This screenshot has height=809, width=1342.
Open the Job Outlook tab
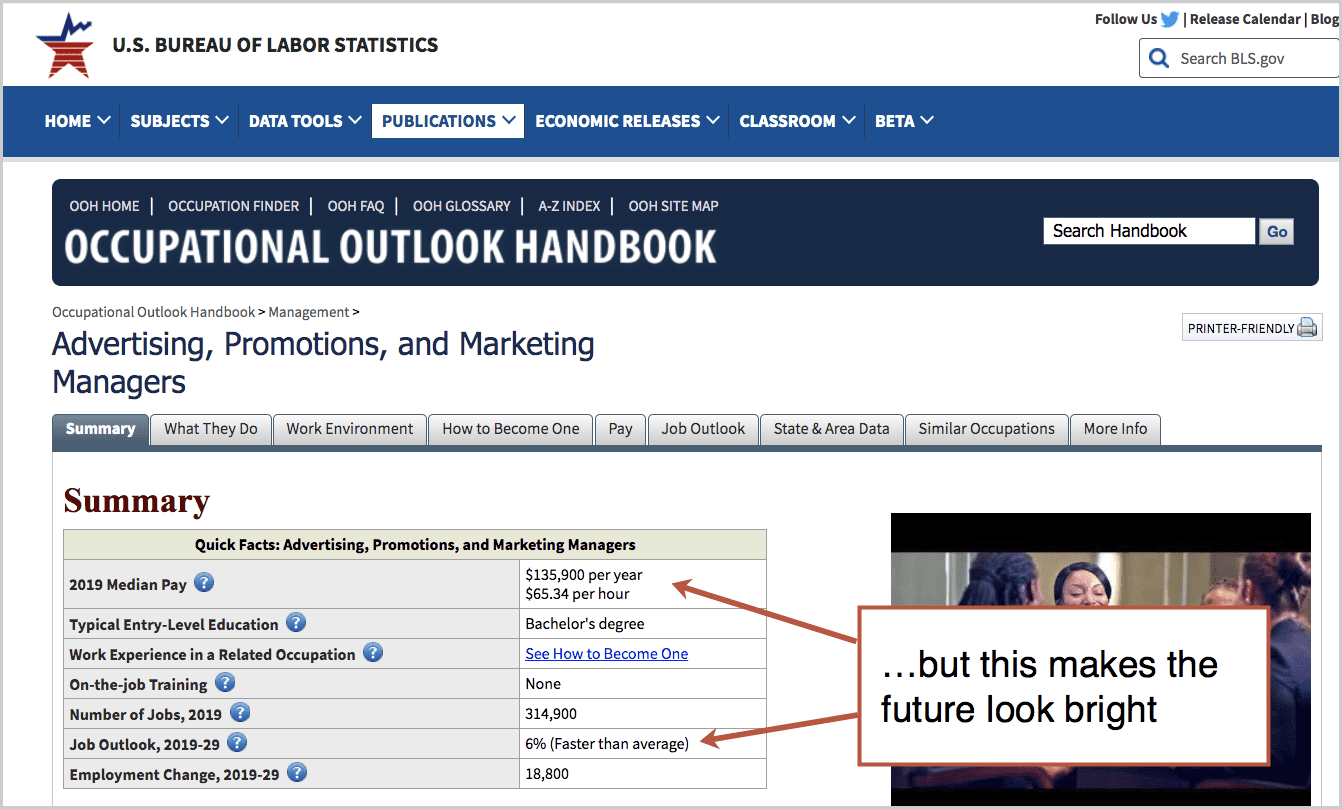click(x=703, y=429)
